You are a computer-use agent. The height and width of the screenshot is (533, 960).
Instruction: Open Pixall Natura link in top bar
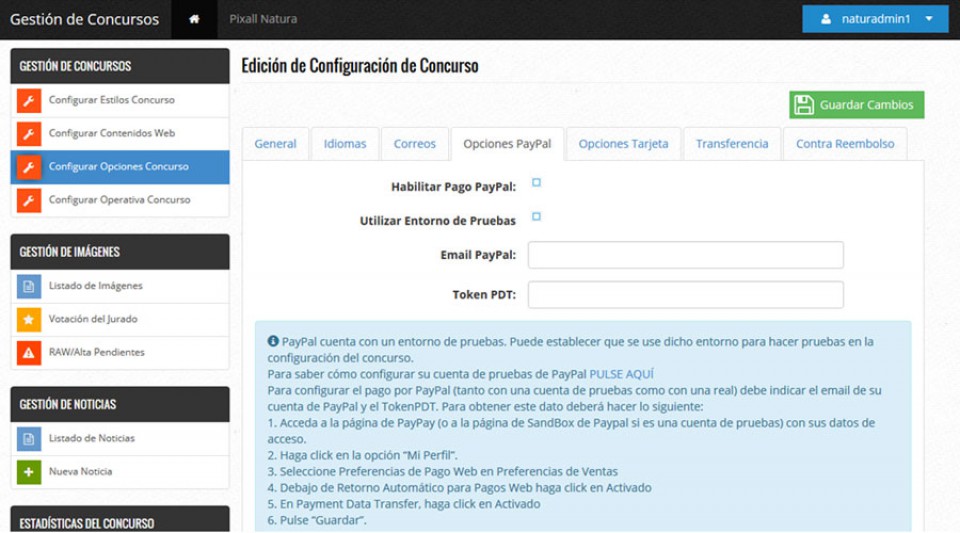tap(263, 19)
